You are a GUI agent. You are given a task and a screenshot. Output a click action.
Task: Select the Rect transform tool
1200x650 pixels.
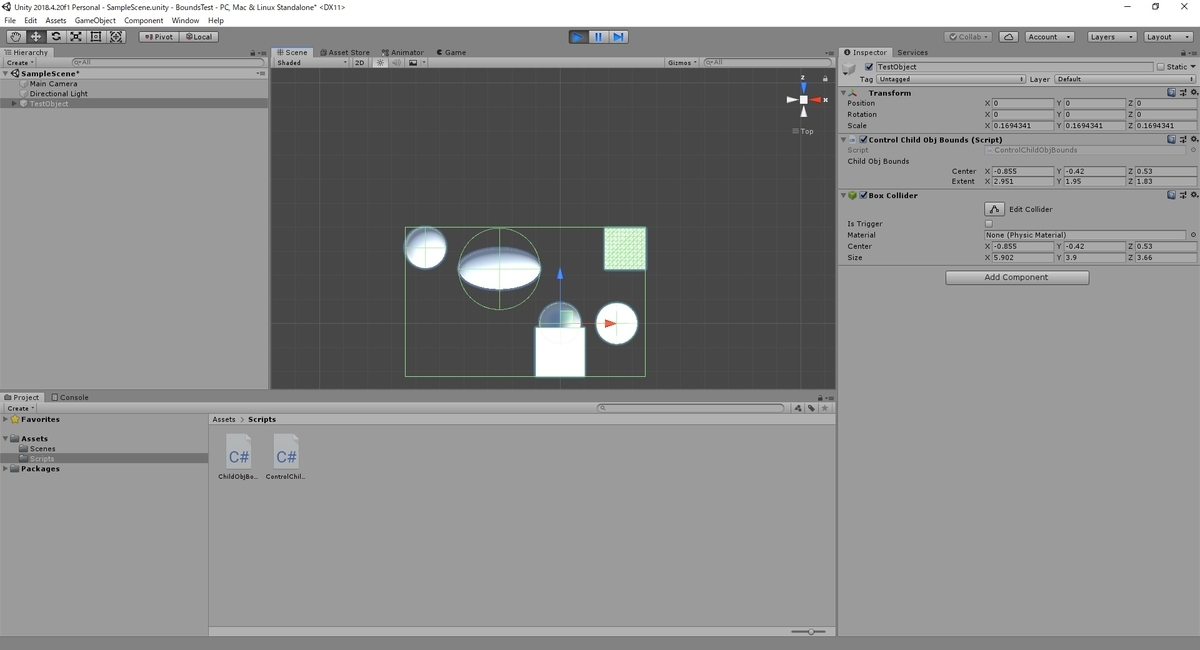point(96,37)
